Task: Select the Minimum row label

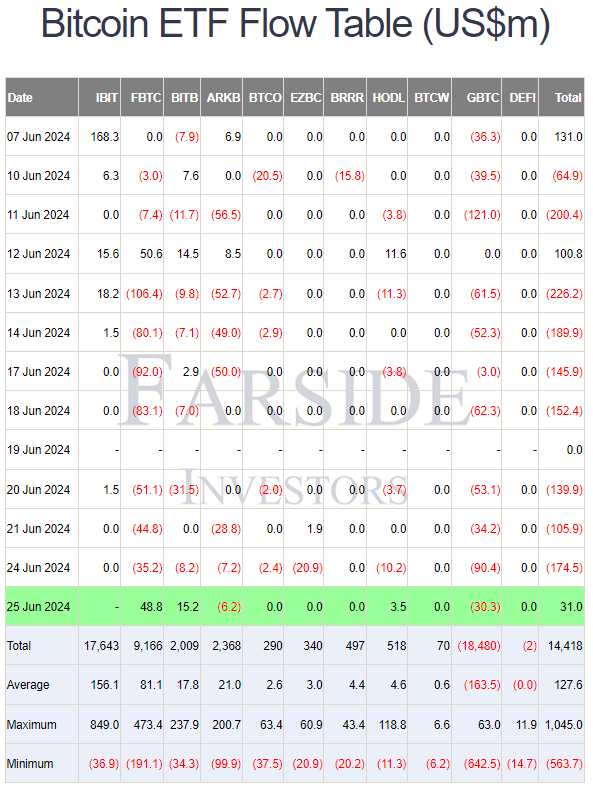Action: point(30,764)
